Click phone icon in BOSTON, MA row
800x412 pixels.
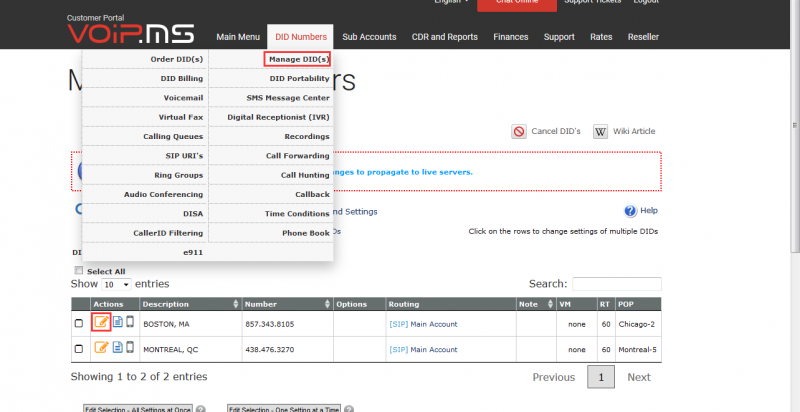(x=130, y=322)
